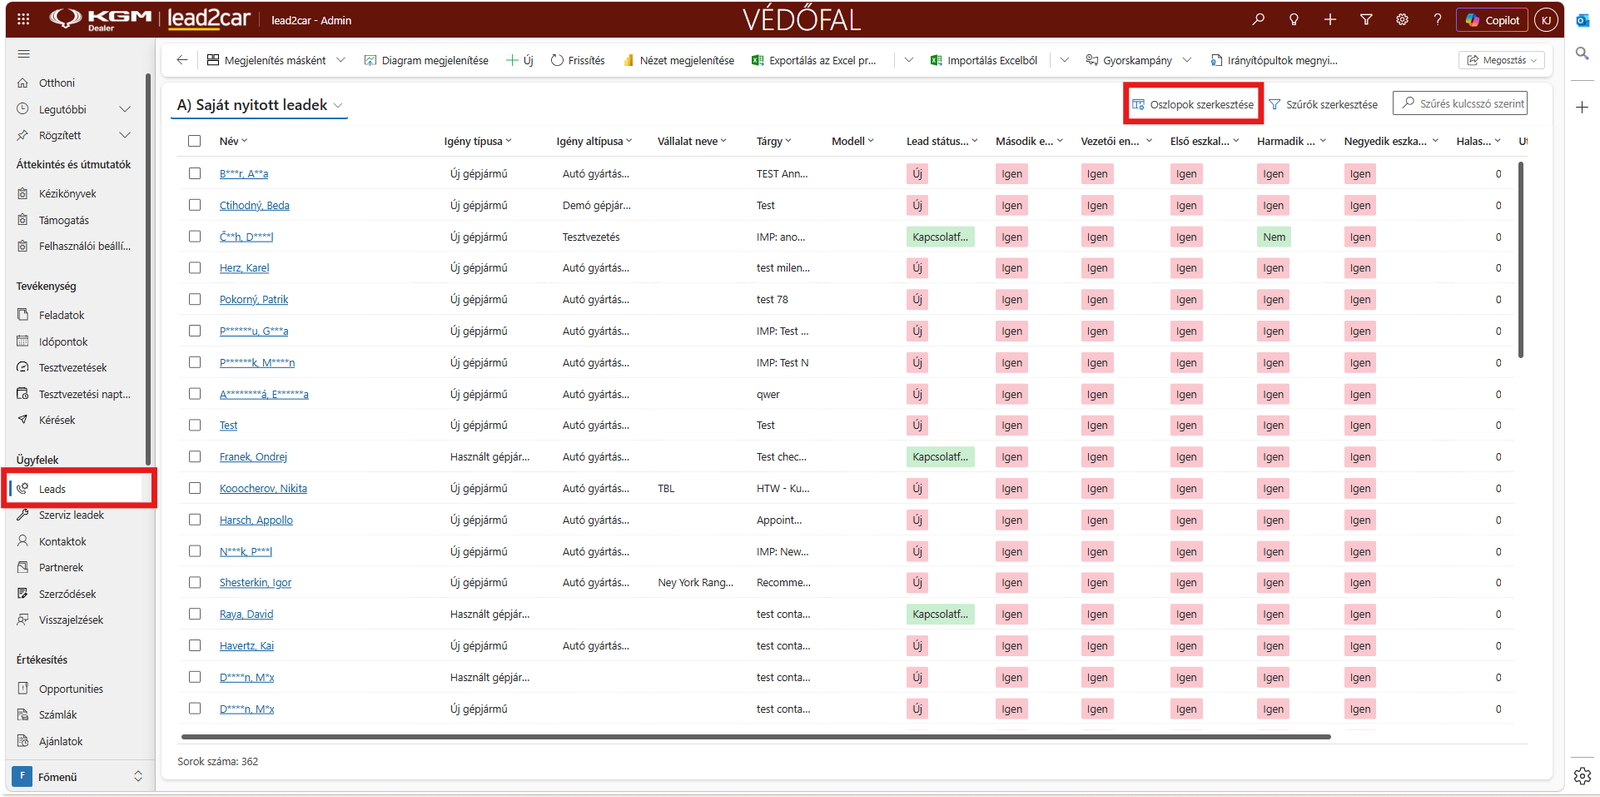Check the row checkbox for Ctihodný, Beda

(195, 205)
